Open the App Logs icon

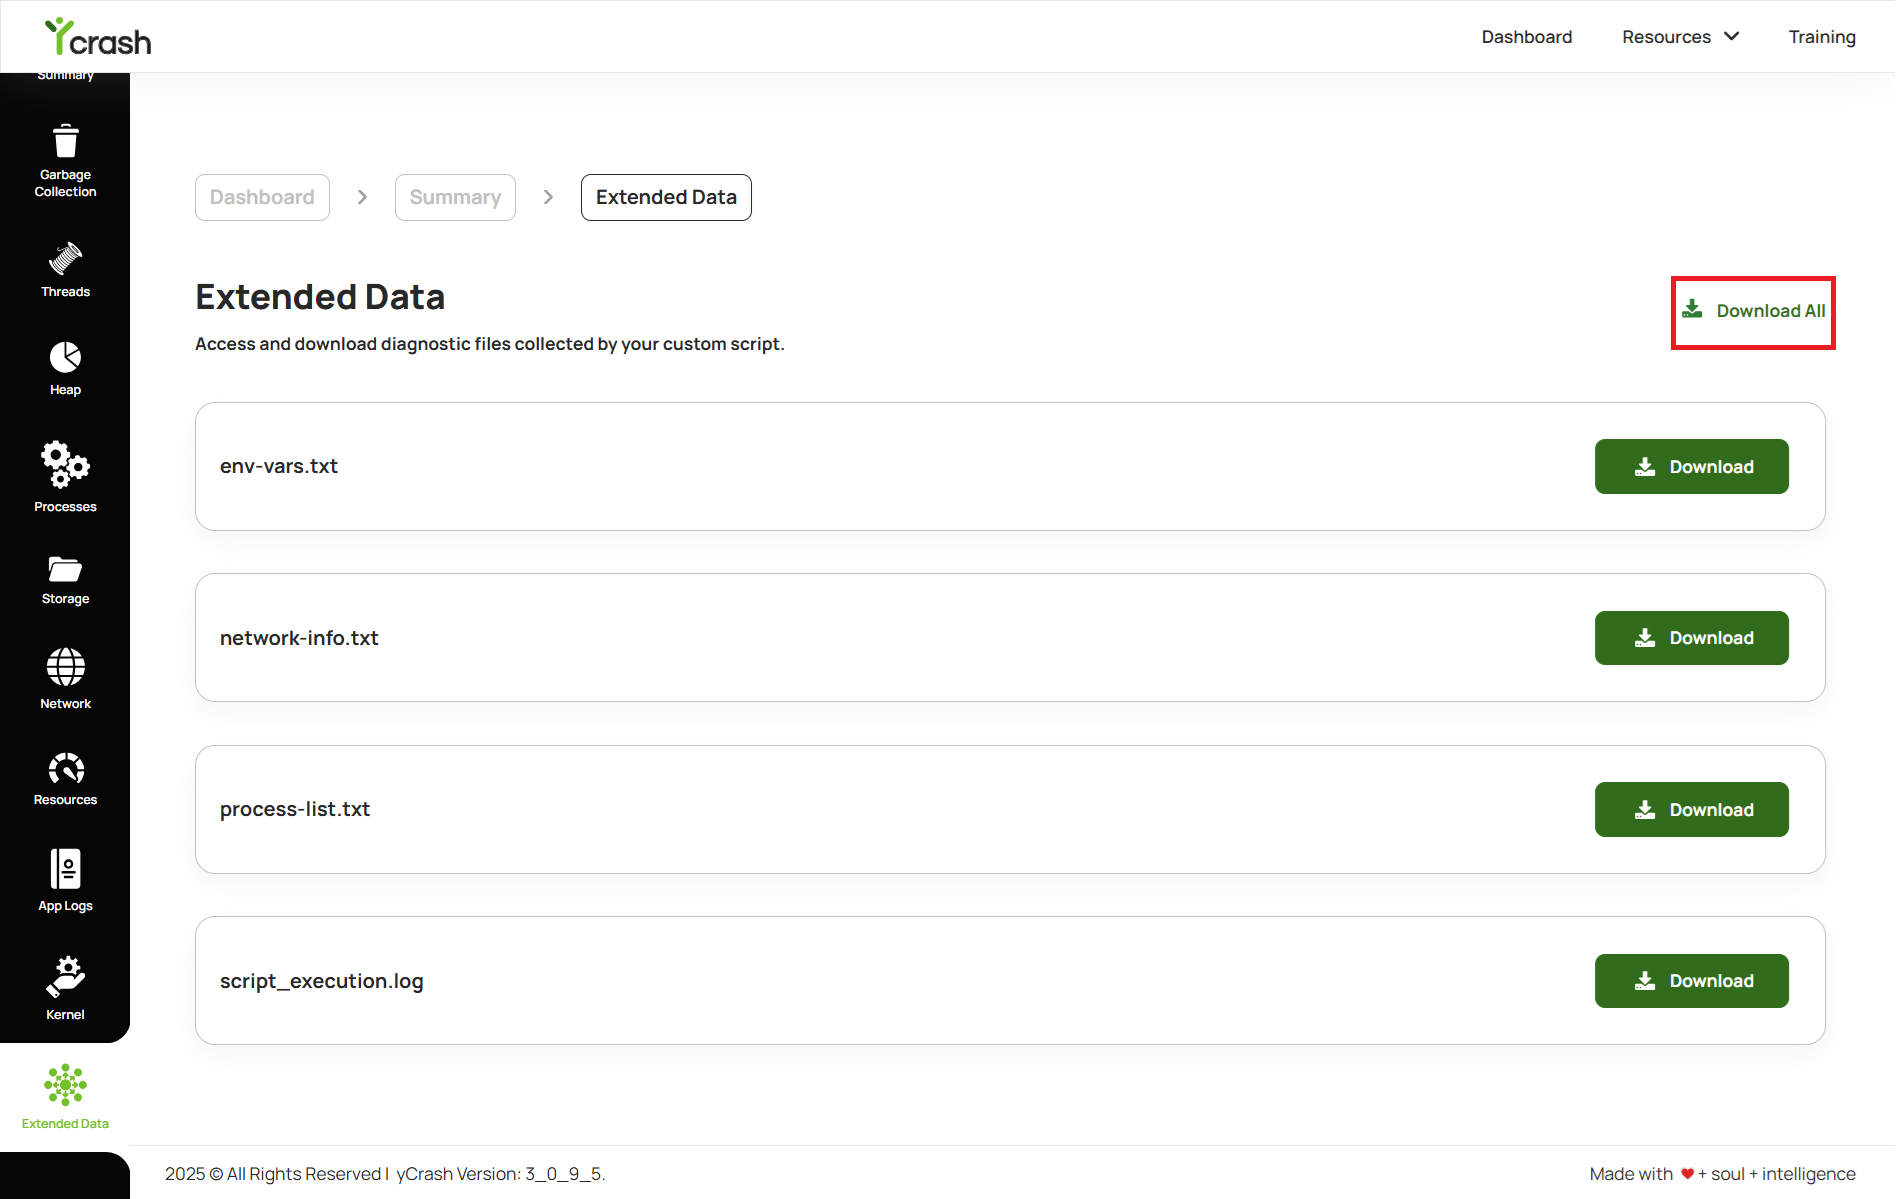pyautogui.click(x=65, y=869)
